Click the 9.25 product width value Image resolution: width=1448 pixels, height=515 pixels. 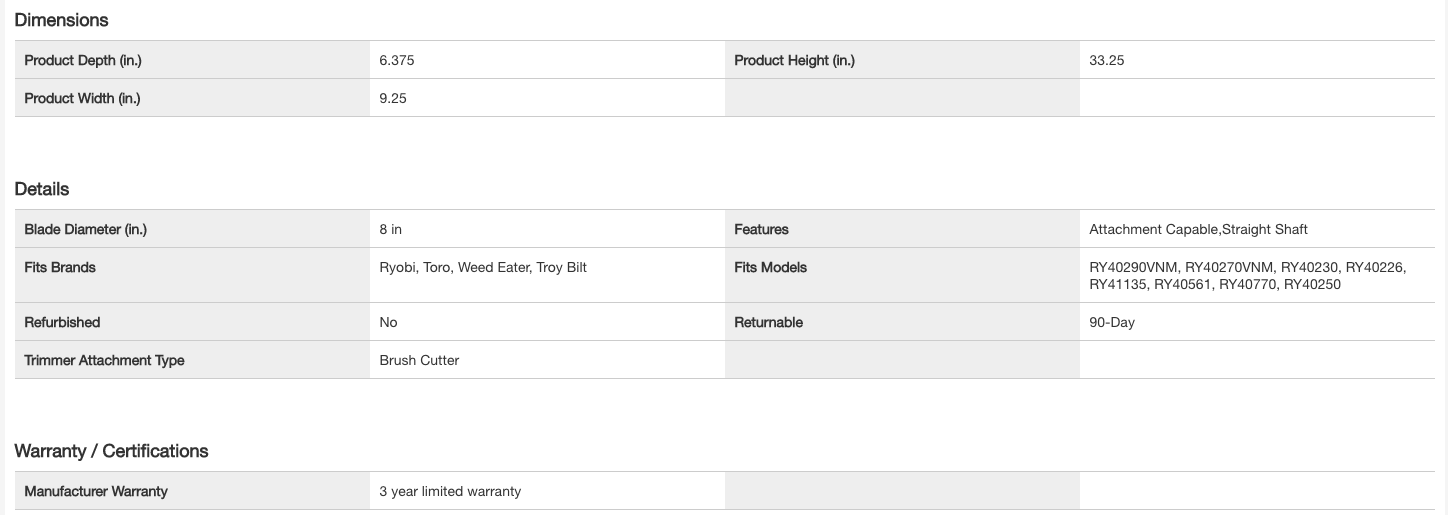point(393,98)
